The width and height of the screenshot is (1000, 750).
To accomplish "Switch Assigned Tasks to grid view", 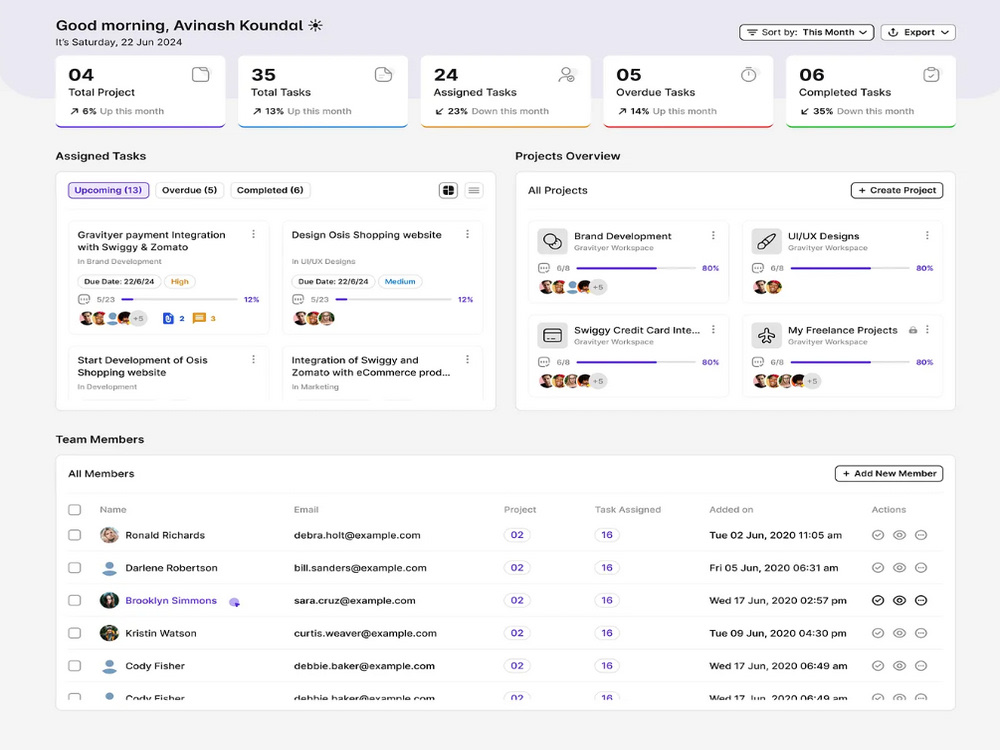I will tap(448, 190).
